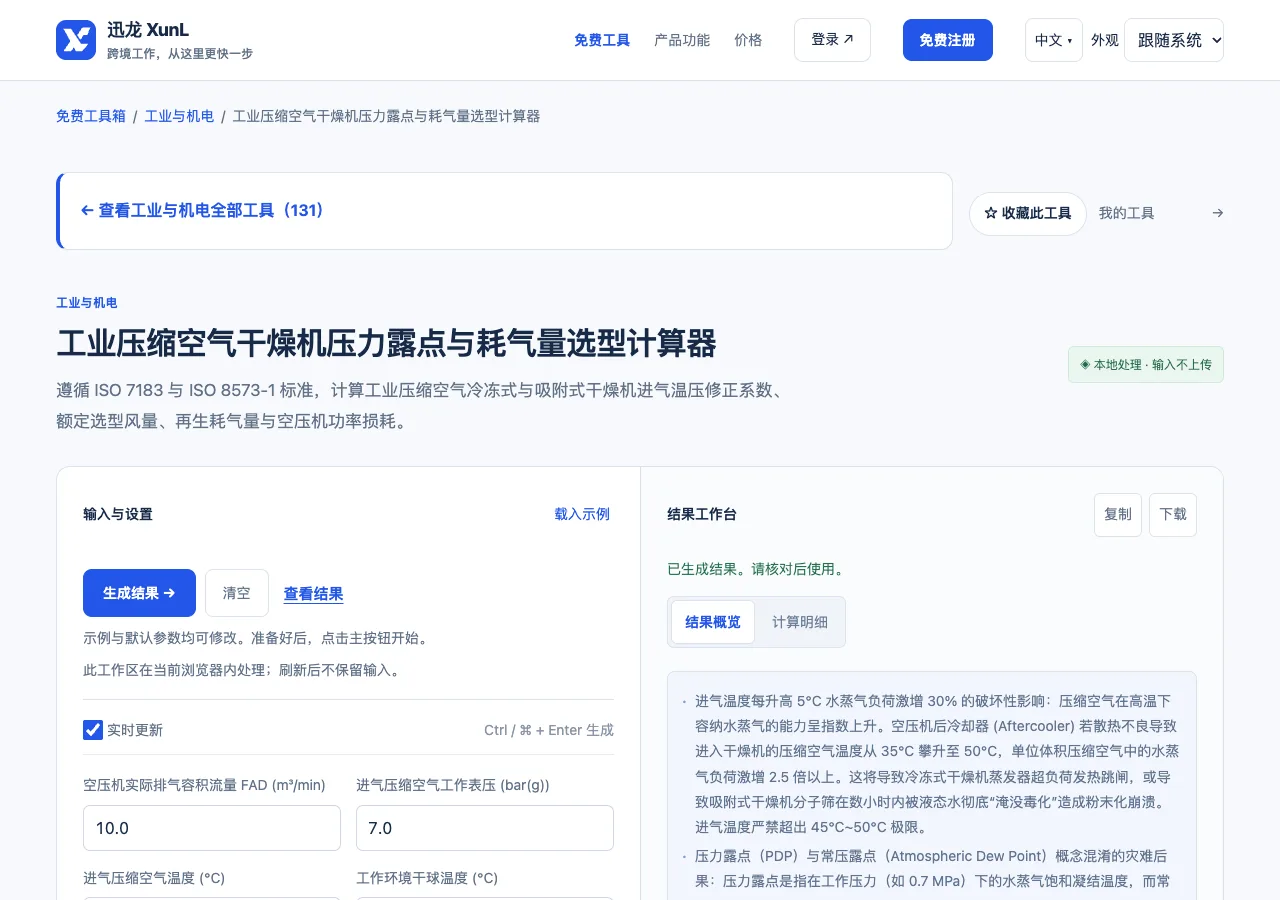Click the 进气压缩空气温度 (°C) label

[x=154, y=878]
